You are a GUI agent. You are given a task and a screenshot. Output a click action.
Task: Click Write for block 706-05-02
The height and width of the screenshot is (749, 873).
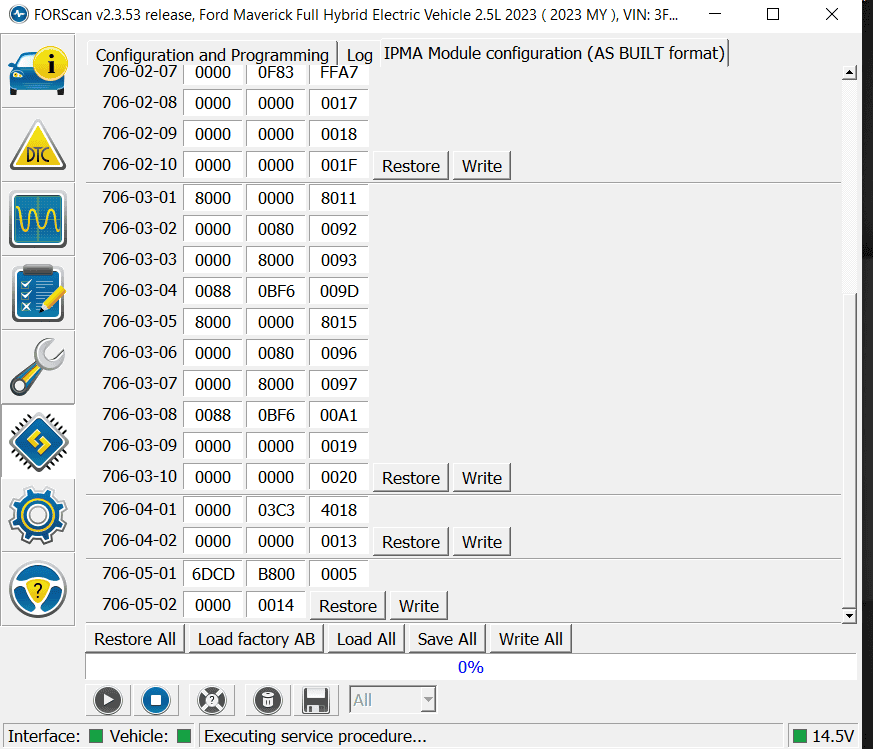[419, 606]
